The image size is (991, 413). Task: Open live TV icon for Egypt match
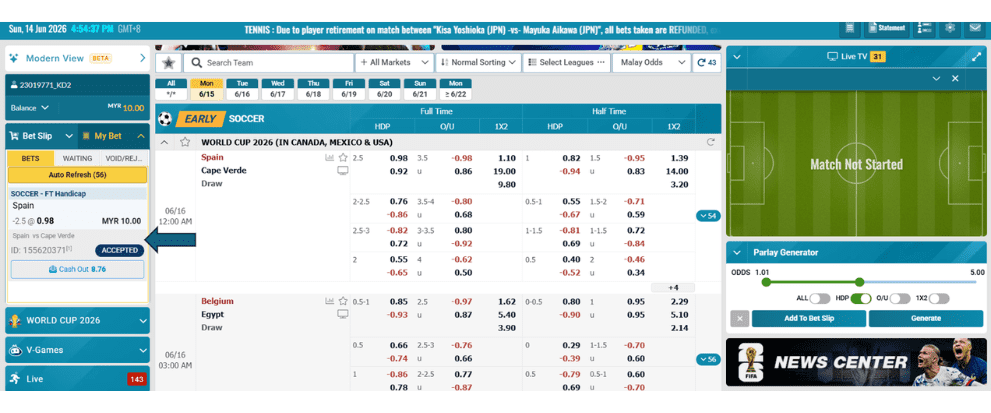tap(343, 314)
